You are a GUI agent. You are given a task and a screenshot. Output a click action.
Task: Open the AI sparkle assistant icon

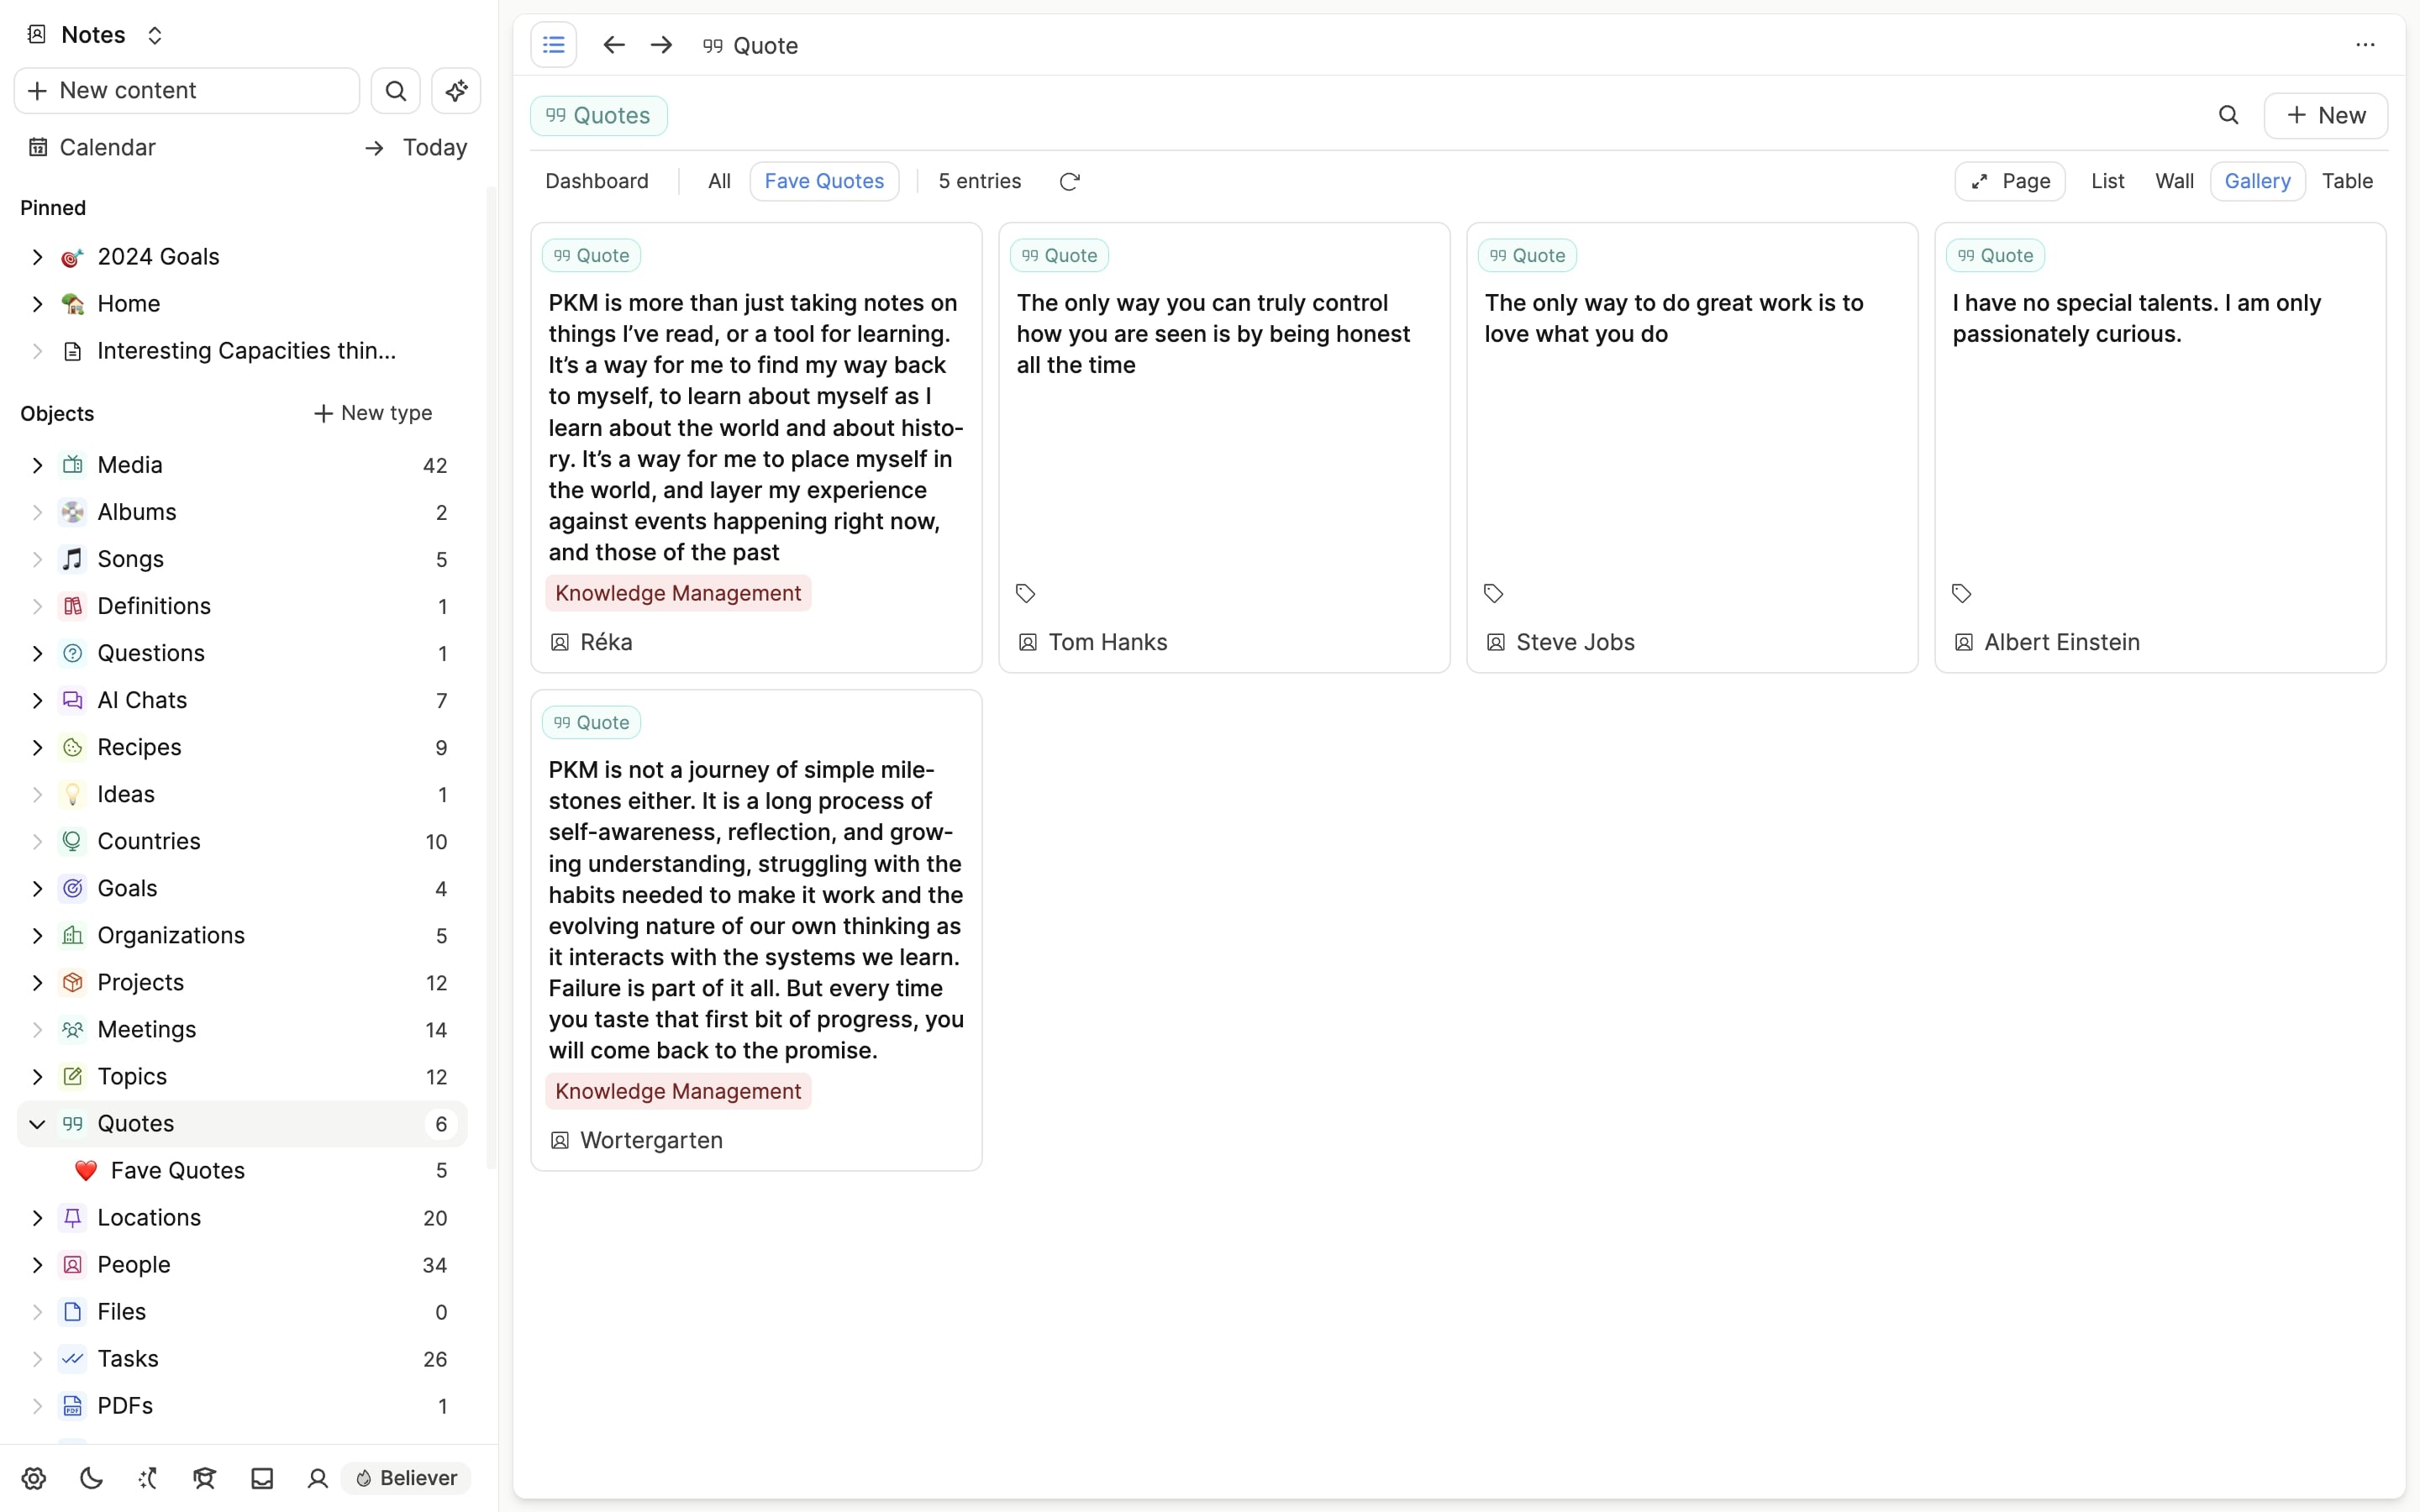[456, 91]
